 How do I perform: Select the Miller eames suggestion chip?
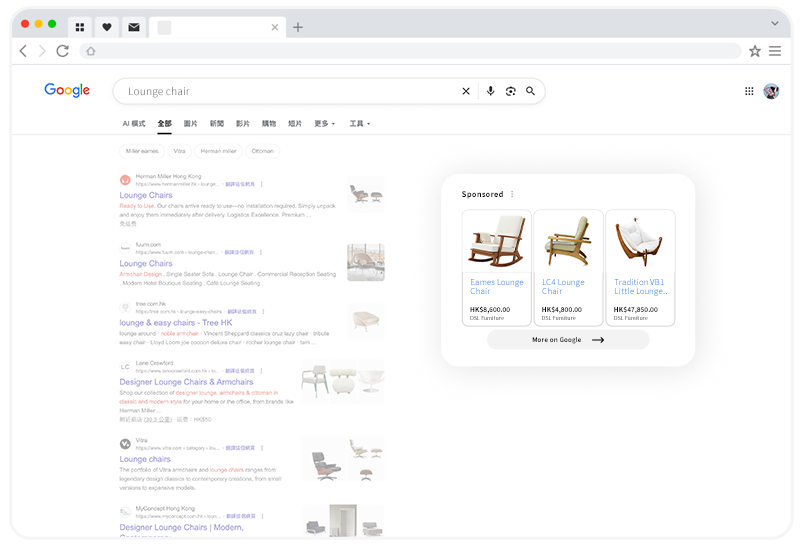point(142,151)
